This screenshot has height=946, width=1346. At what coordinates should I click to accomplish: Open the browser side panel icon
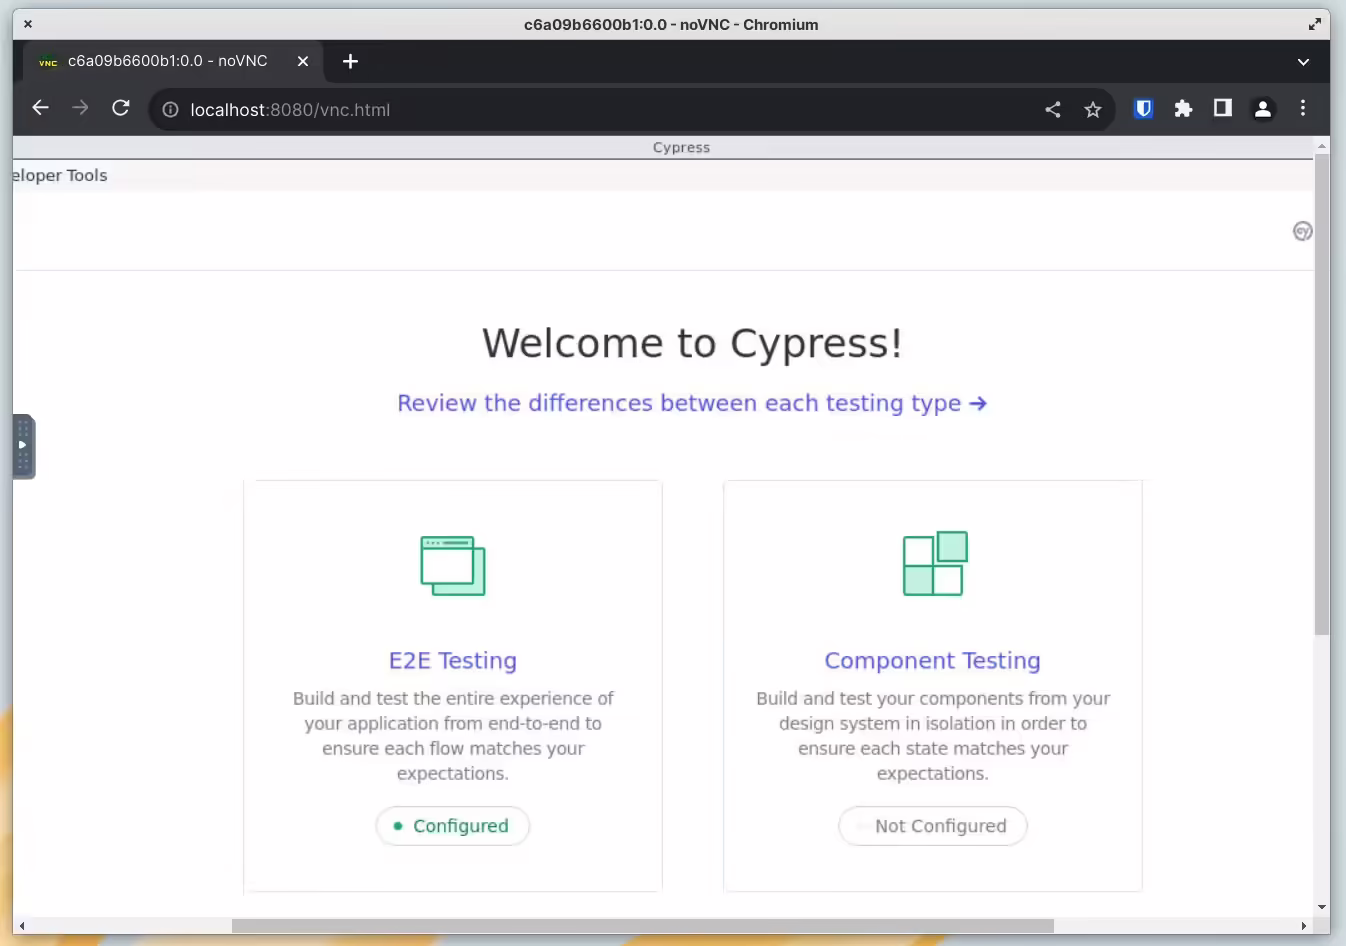(1222, 109)
